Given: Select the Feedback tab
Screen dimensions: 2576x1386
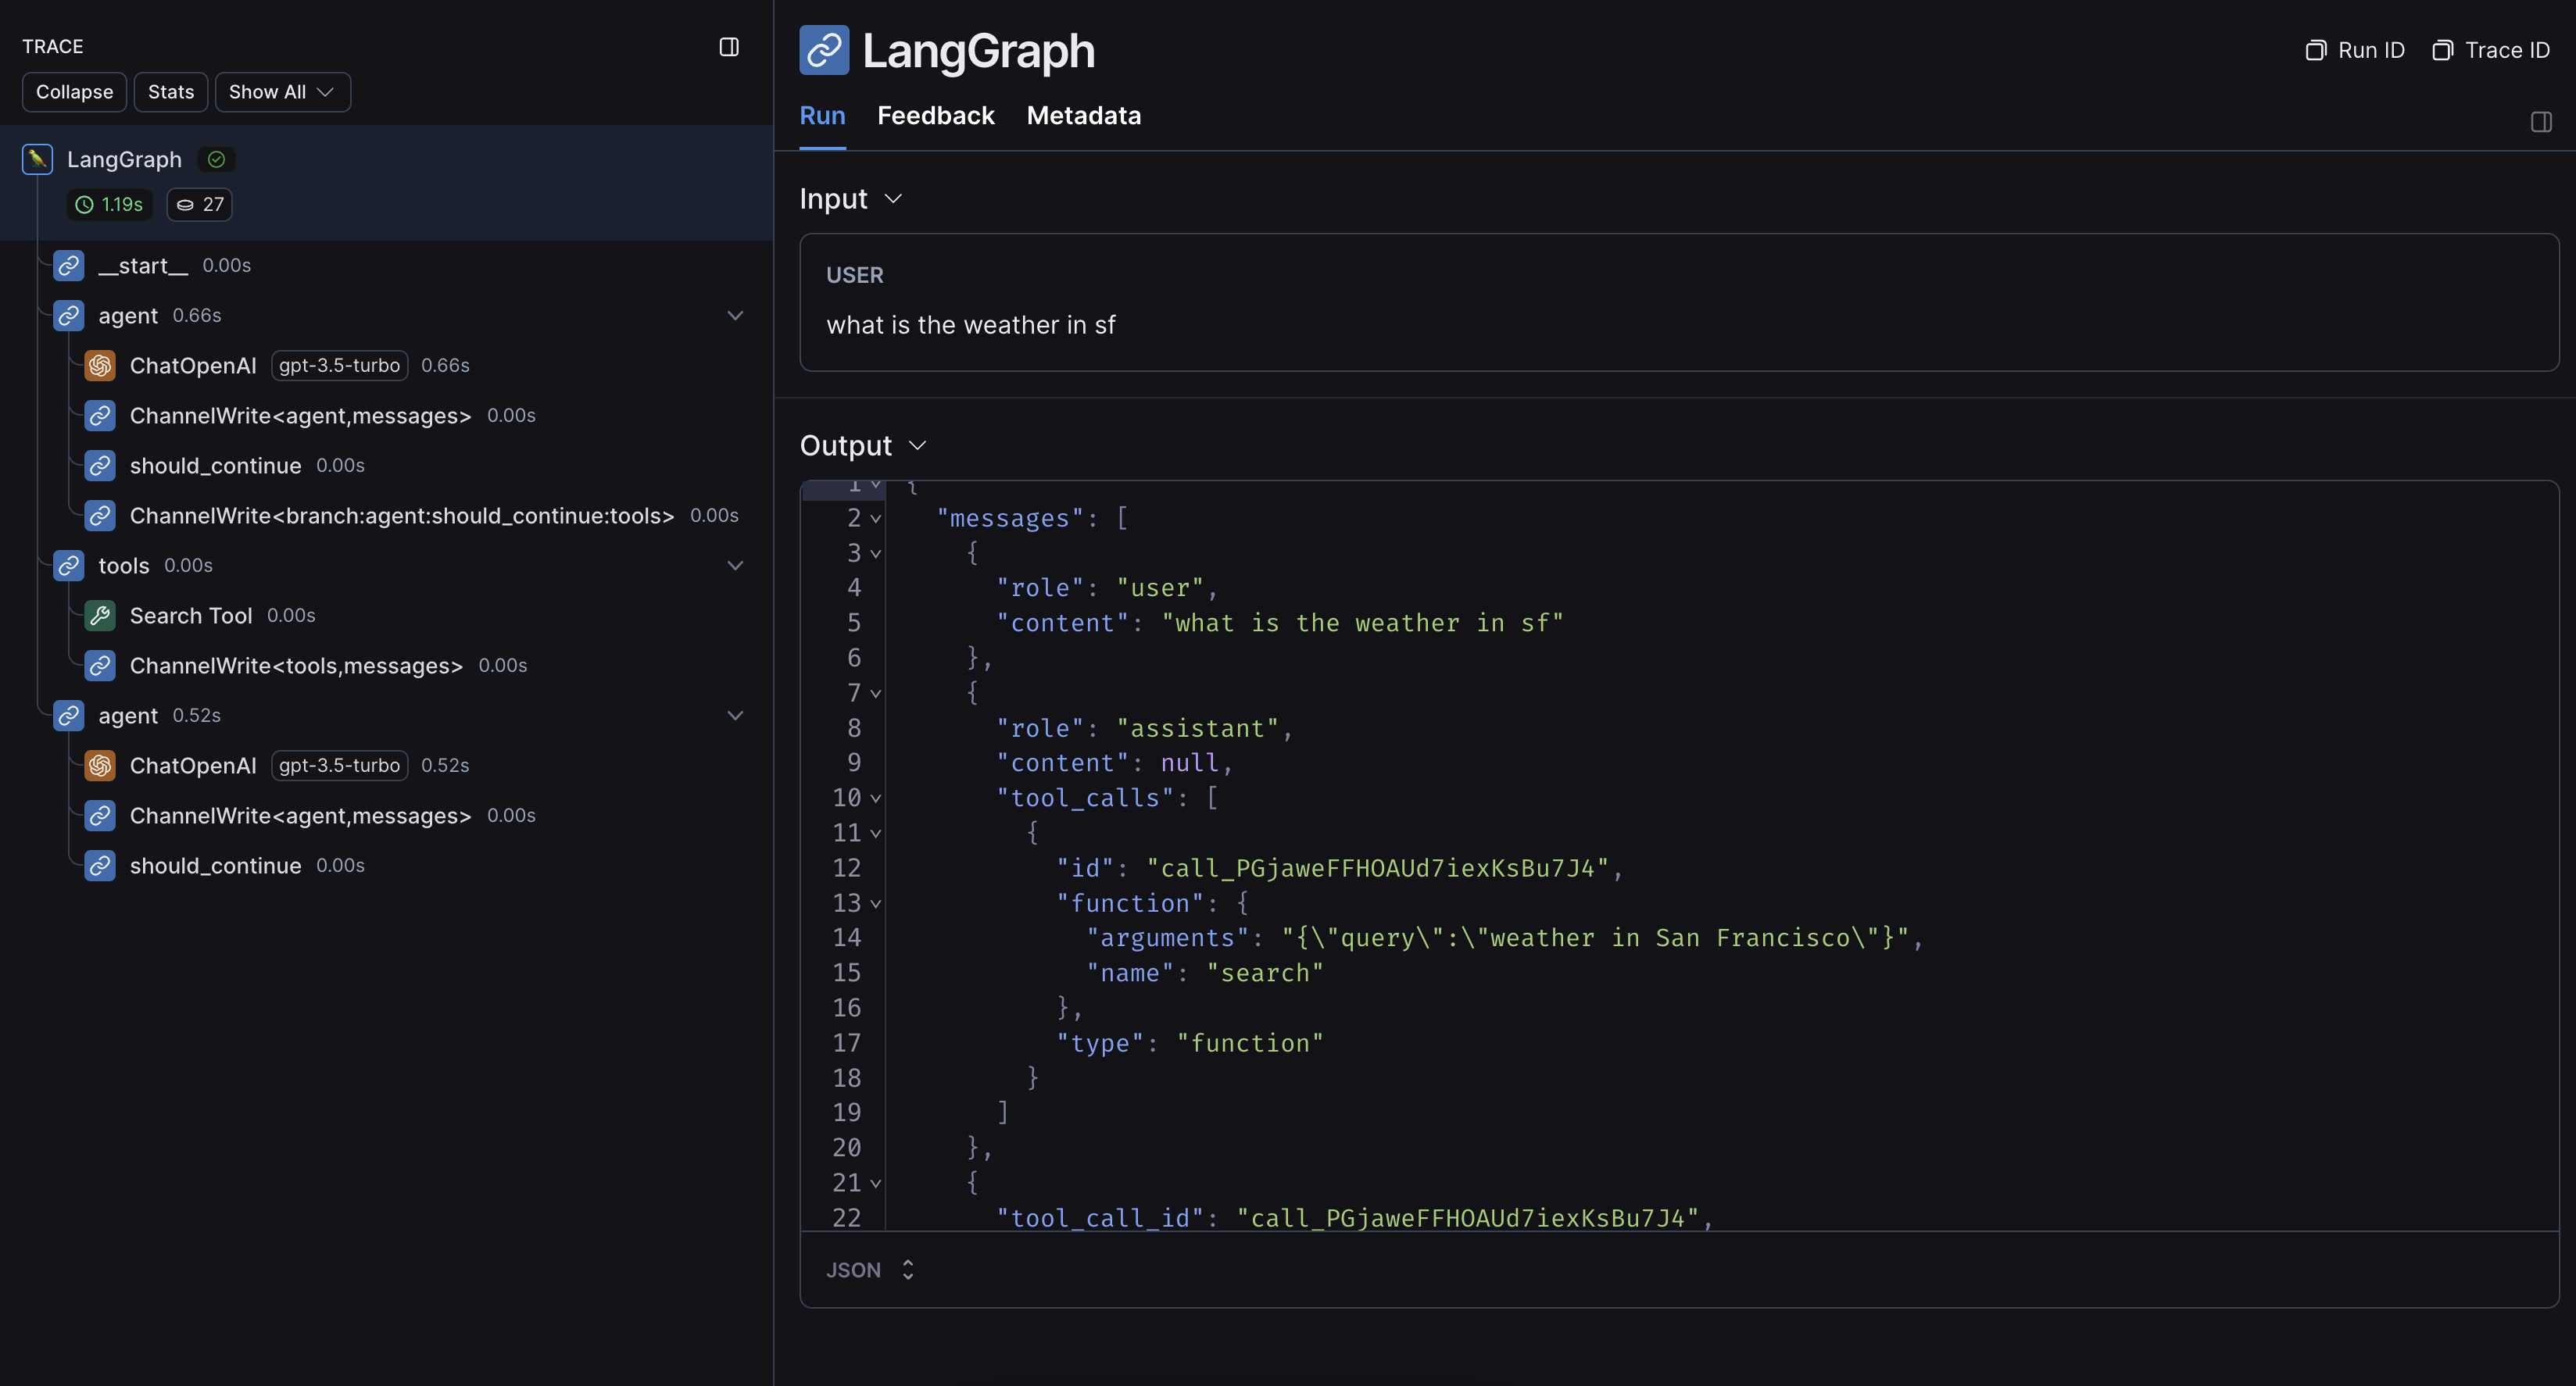Looking at the screenshot, I should [x=936, y=114].
